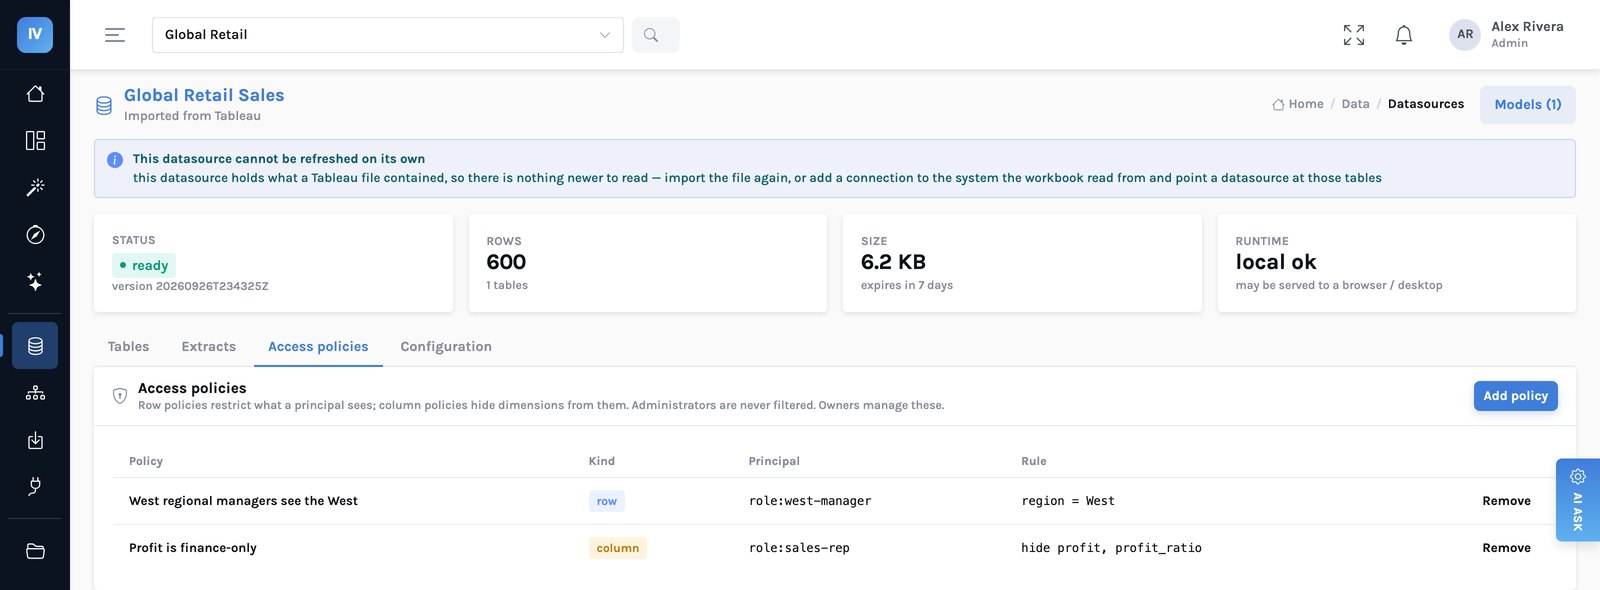Click the local ok runtime value

click(x=1276, y=262)
